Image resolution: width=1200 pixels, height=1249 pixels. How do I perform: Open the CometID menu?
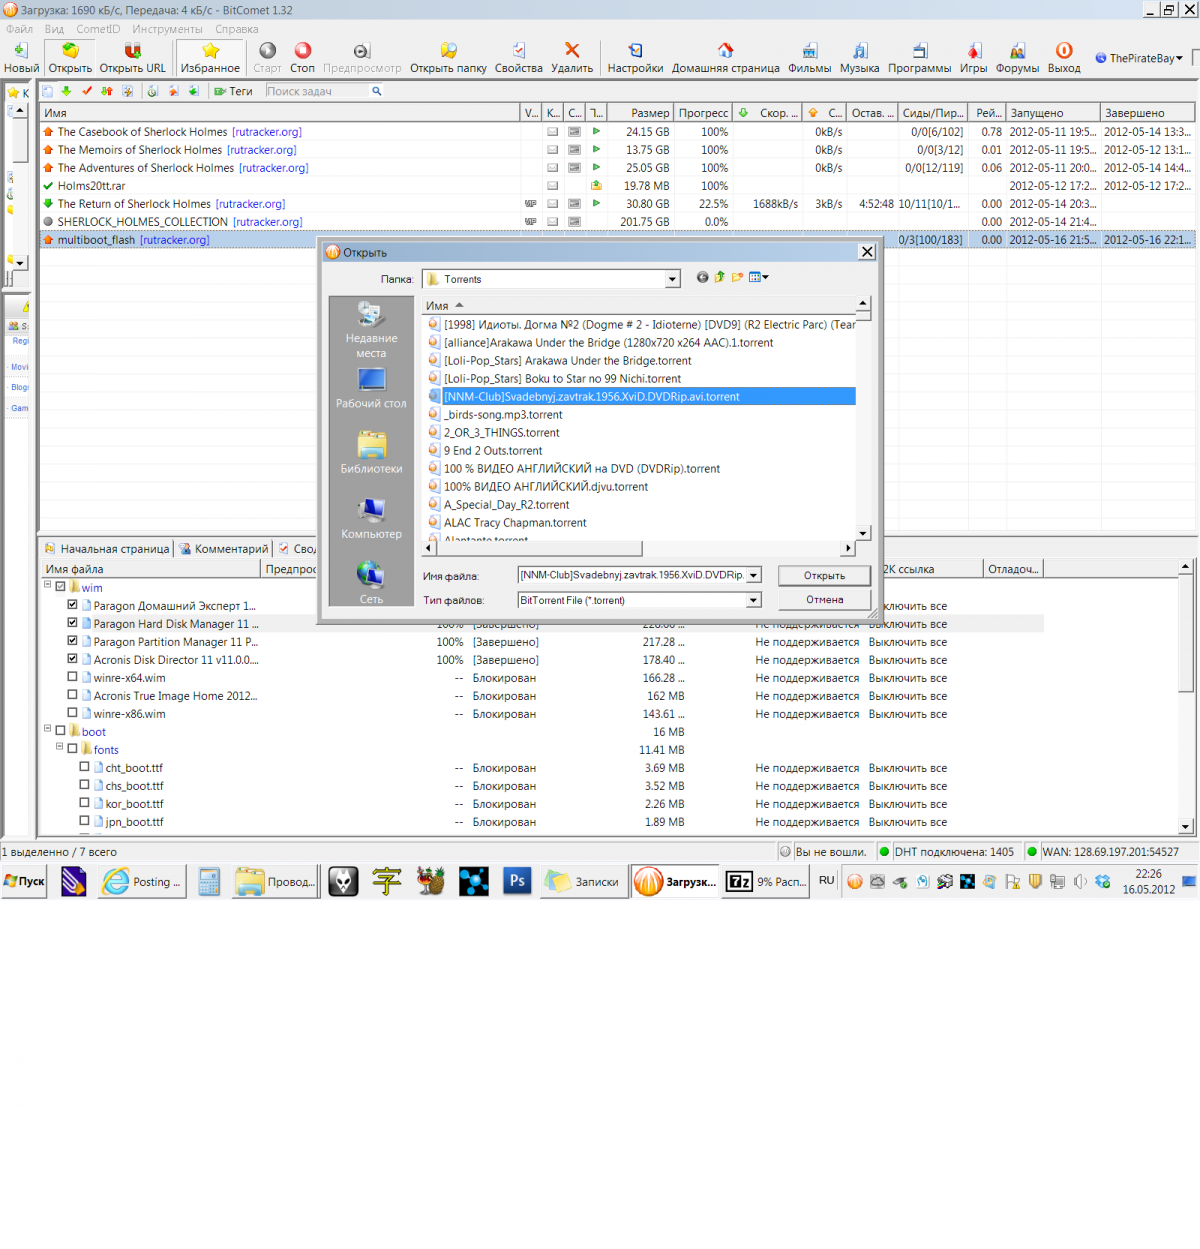pyautogui.click(x=98, y=29)
